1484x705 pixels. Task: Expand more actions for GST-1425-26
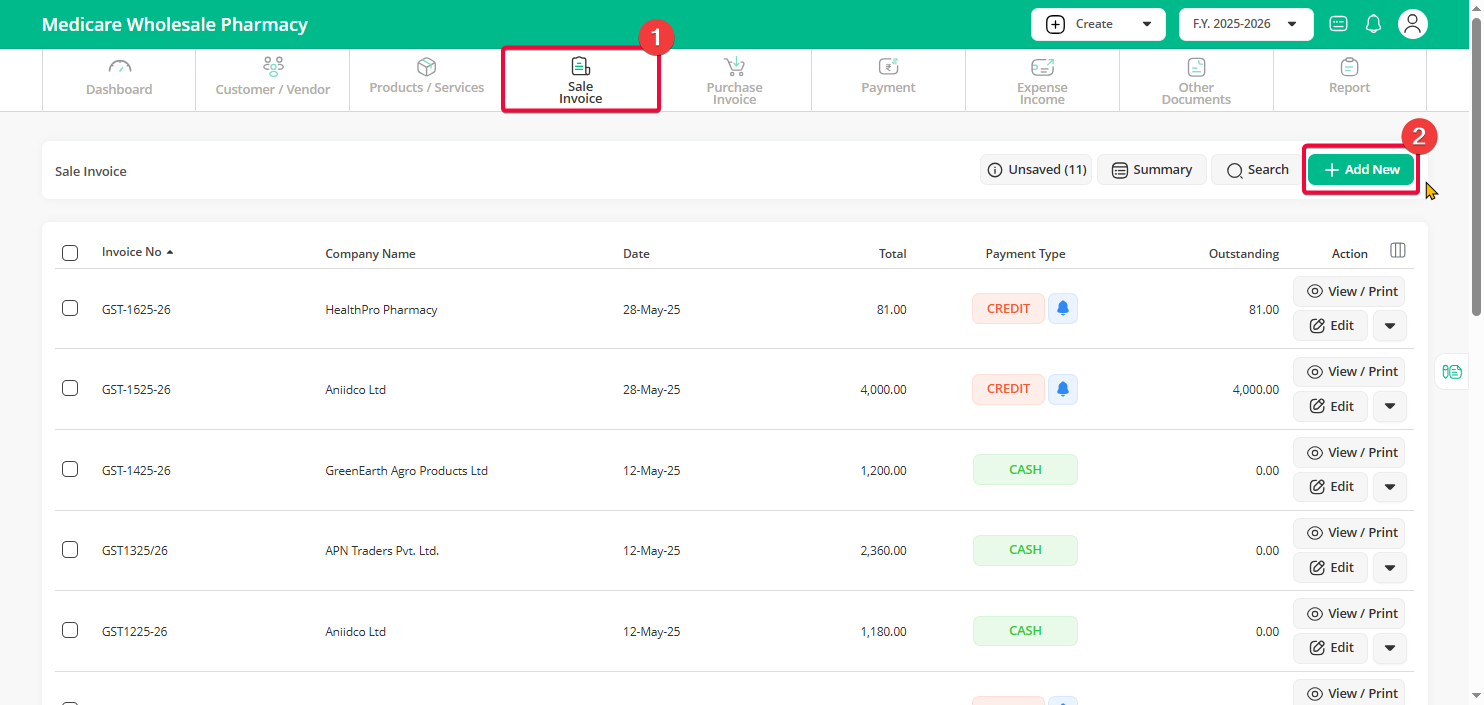coord(1390,487)
